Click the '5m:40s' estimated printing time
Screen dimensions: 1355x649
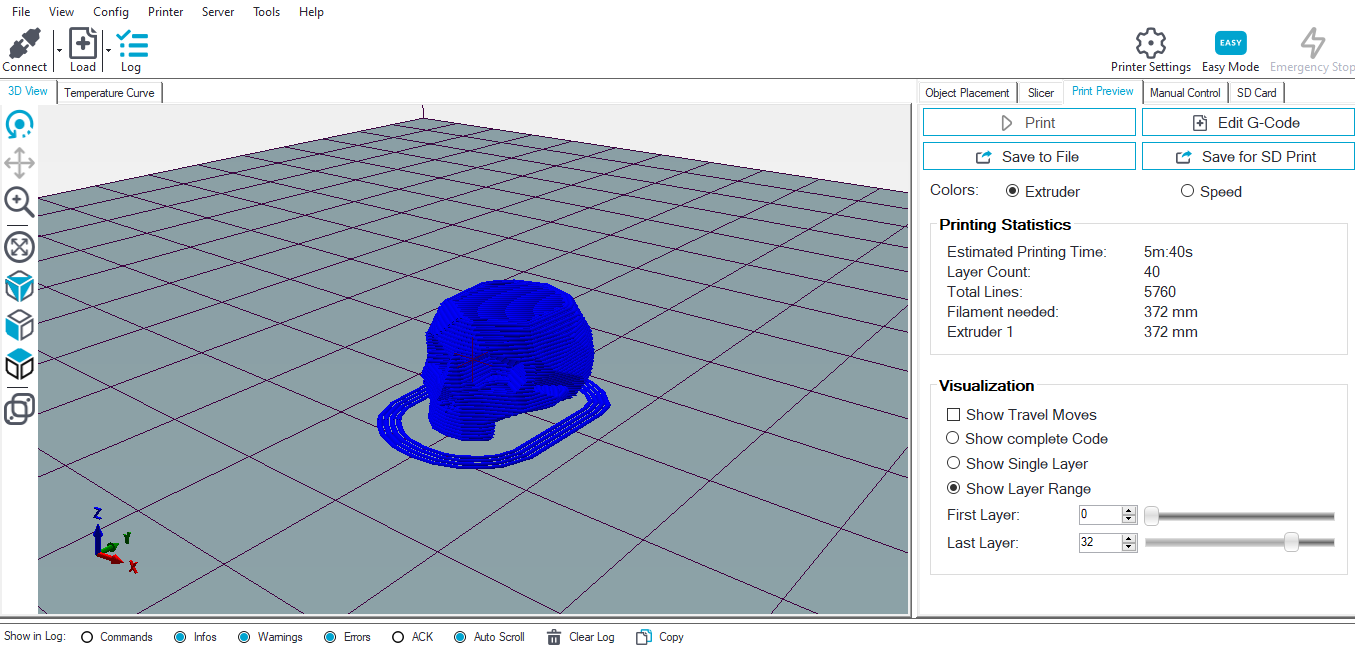[1168, 252]
